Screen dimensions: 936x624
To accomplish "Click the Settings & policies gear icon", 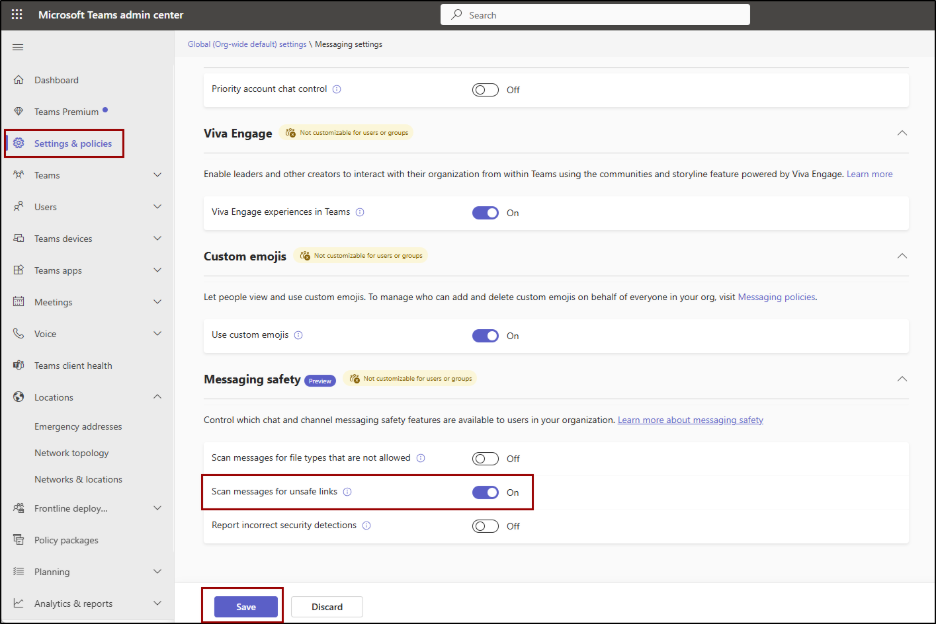I will point(18,144).
